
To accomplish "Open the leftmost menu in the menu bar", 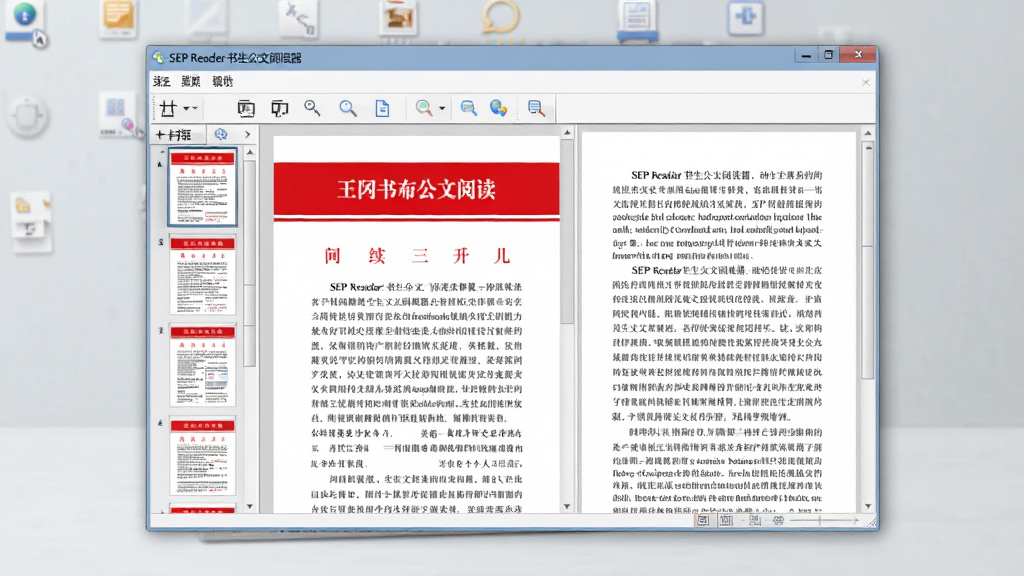I will [161, 82].
